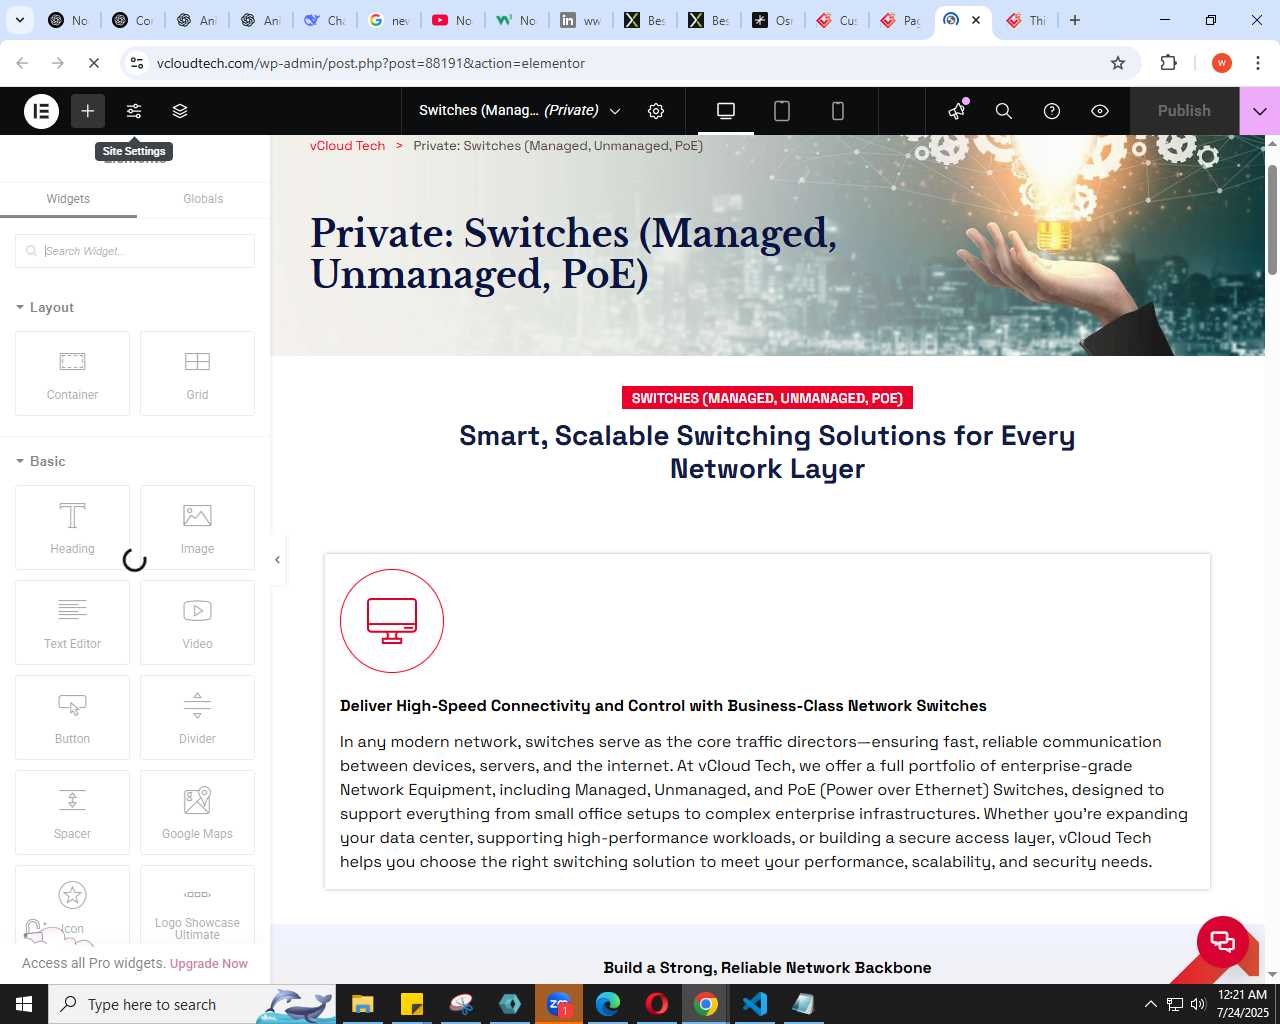Select the Spacer widget
This screenshot has height=1024, width=1280.
[x=72, y=812]
